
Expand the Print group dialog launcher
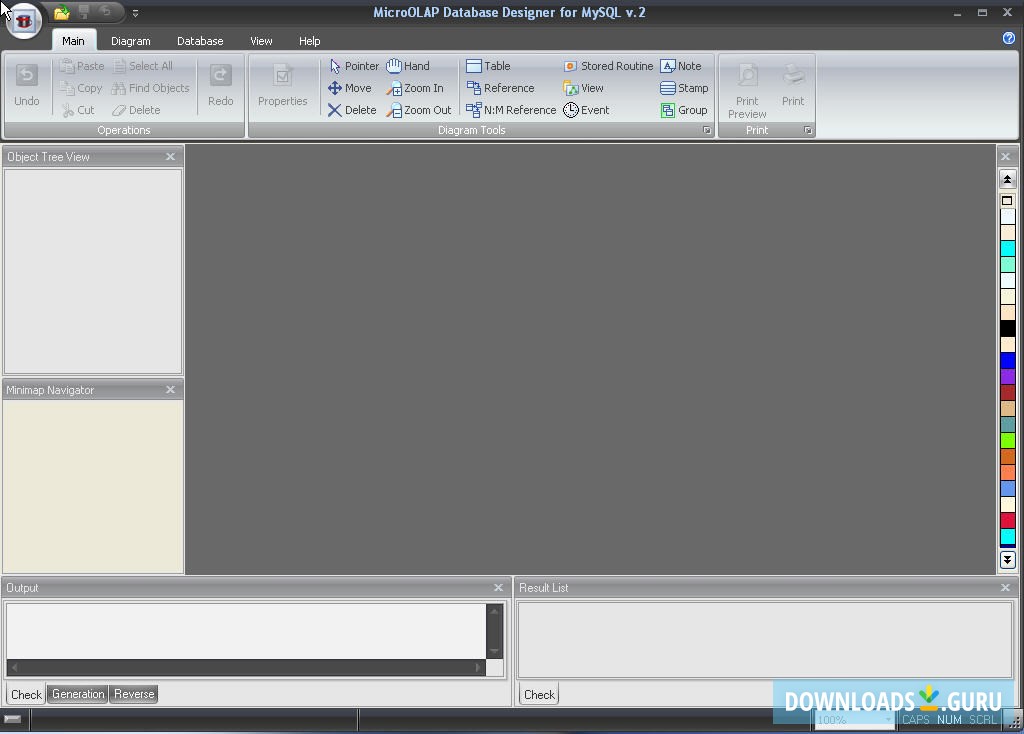[808, 131]
